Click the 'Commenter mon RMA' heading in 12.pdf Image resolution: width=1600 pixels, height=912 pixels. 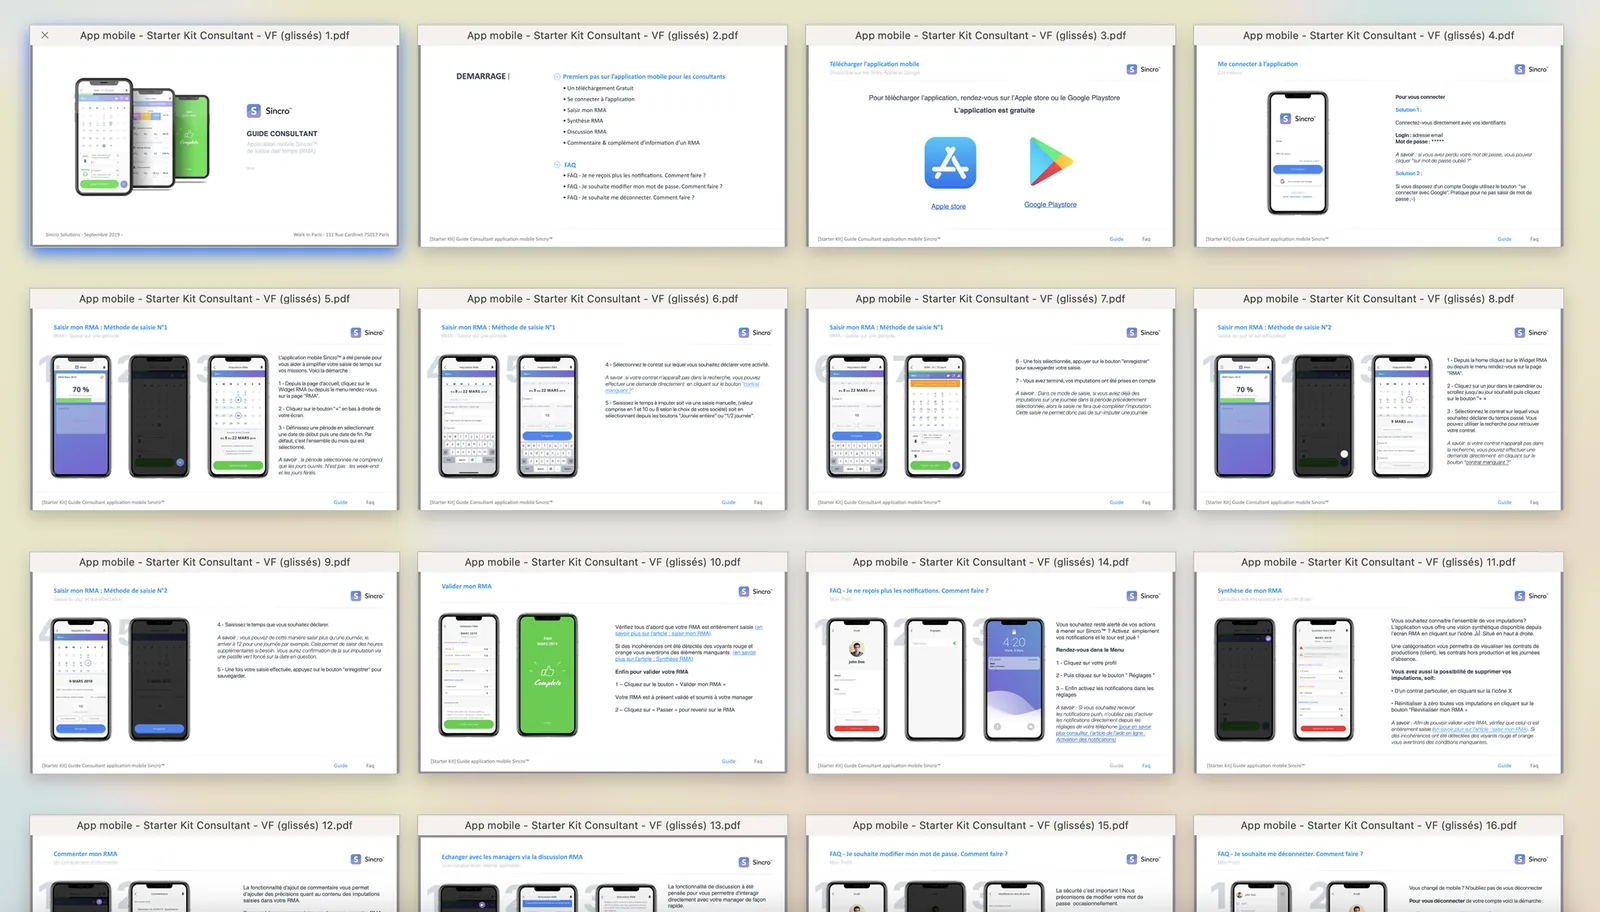(x=85, y=854)
